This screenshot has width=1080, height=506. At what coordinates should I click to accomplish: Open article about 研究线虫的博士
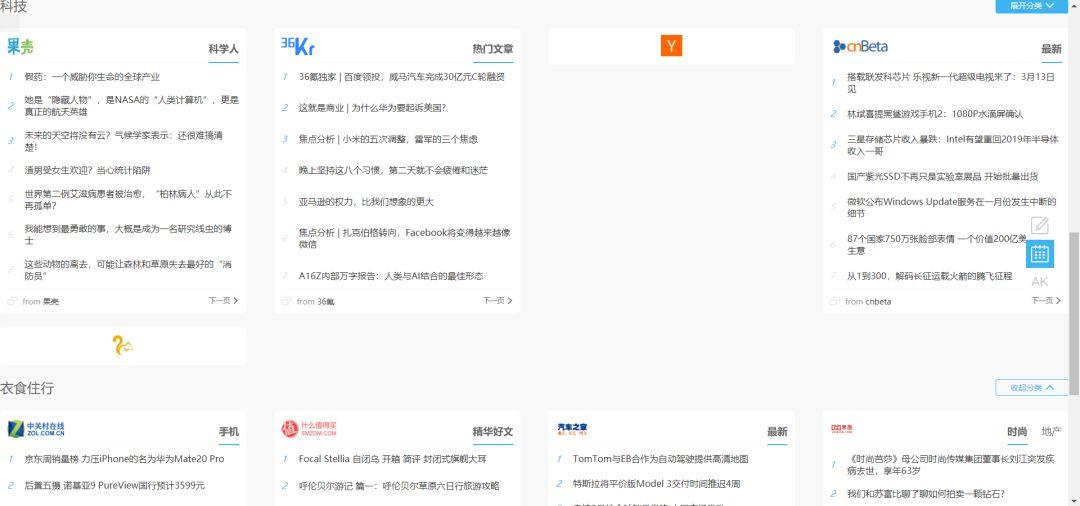click(x=128, y=235)
